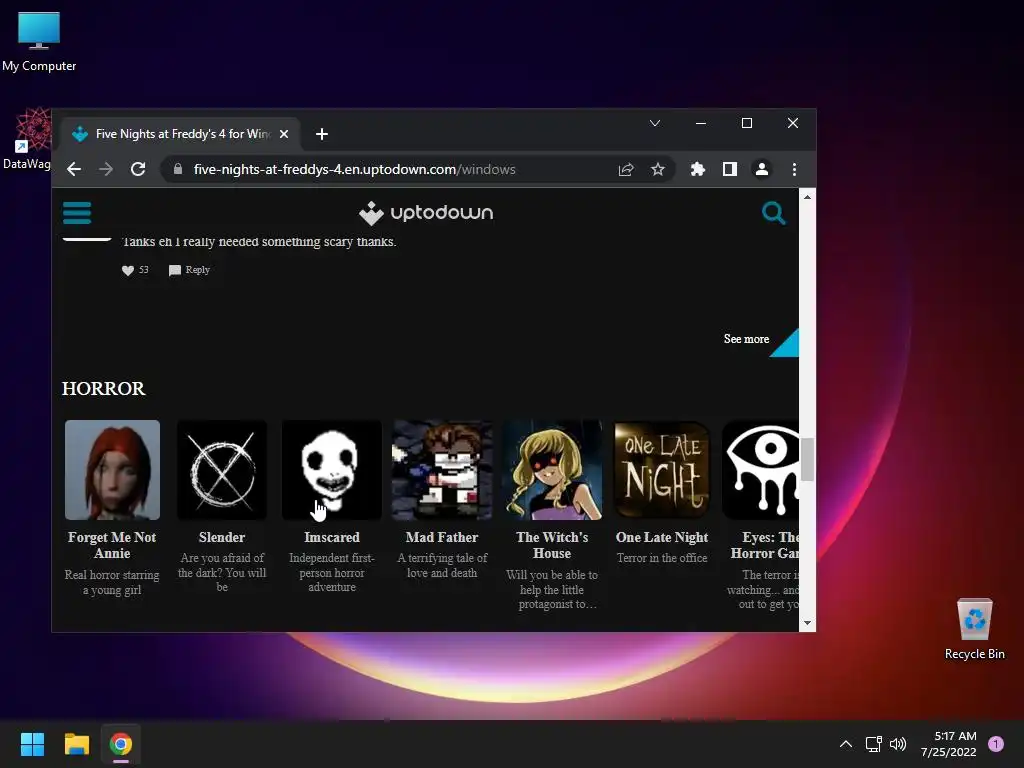Screen dimensions: 1024x768
Task: Click the Mad Father title link
Action: (x=442, y=537)
